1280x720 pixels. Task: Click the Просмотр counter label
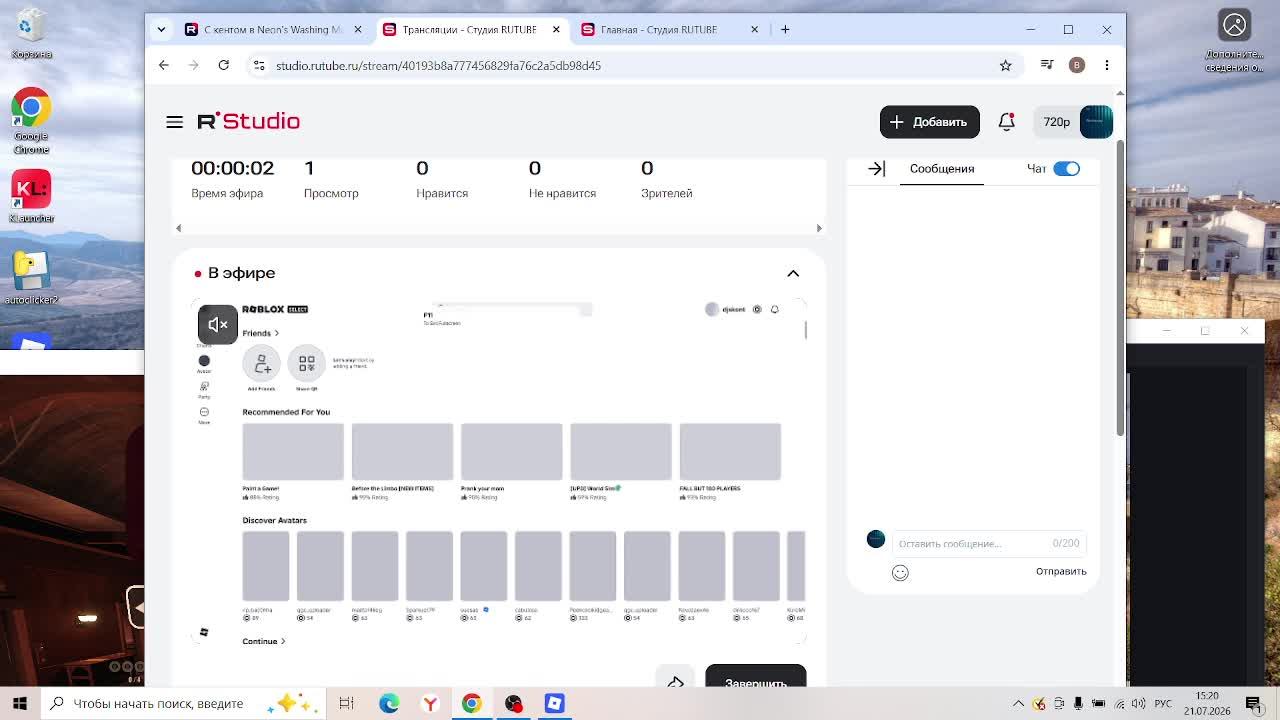click(x=331, y=193)
